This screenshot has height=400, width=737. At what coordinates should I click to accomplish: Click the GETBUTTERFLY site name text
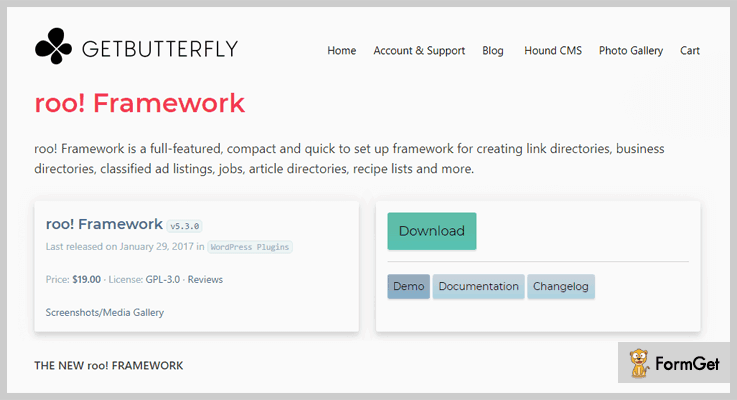[x=160, y=49]
